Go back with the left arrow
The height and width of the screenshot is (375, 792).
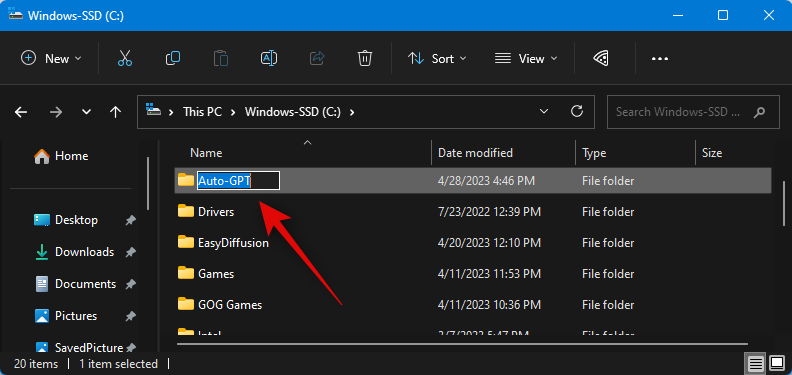[21, 112]
